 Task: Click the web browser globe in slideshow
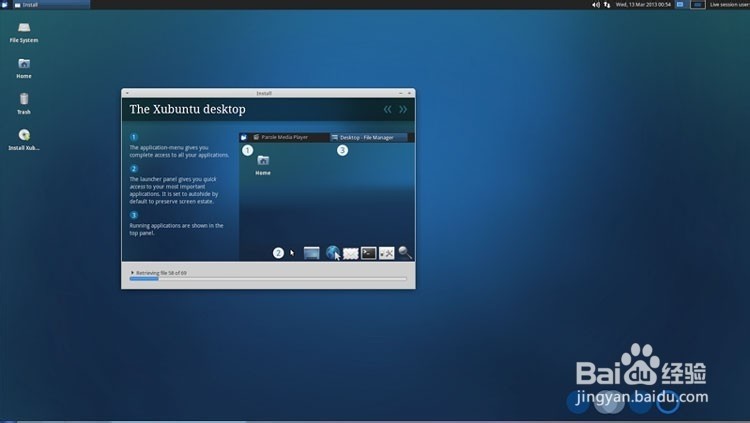point(333,253)
